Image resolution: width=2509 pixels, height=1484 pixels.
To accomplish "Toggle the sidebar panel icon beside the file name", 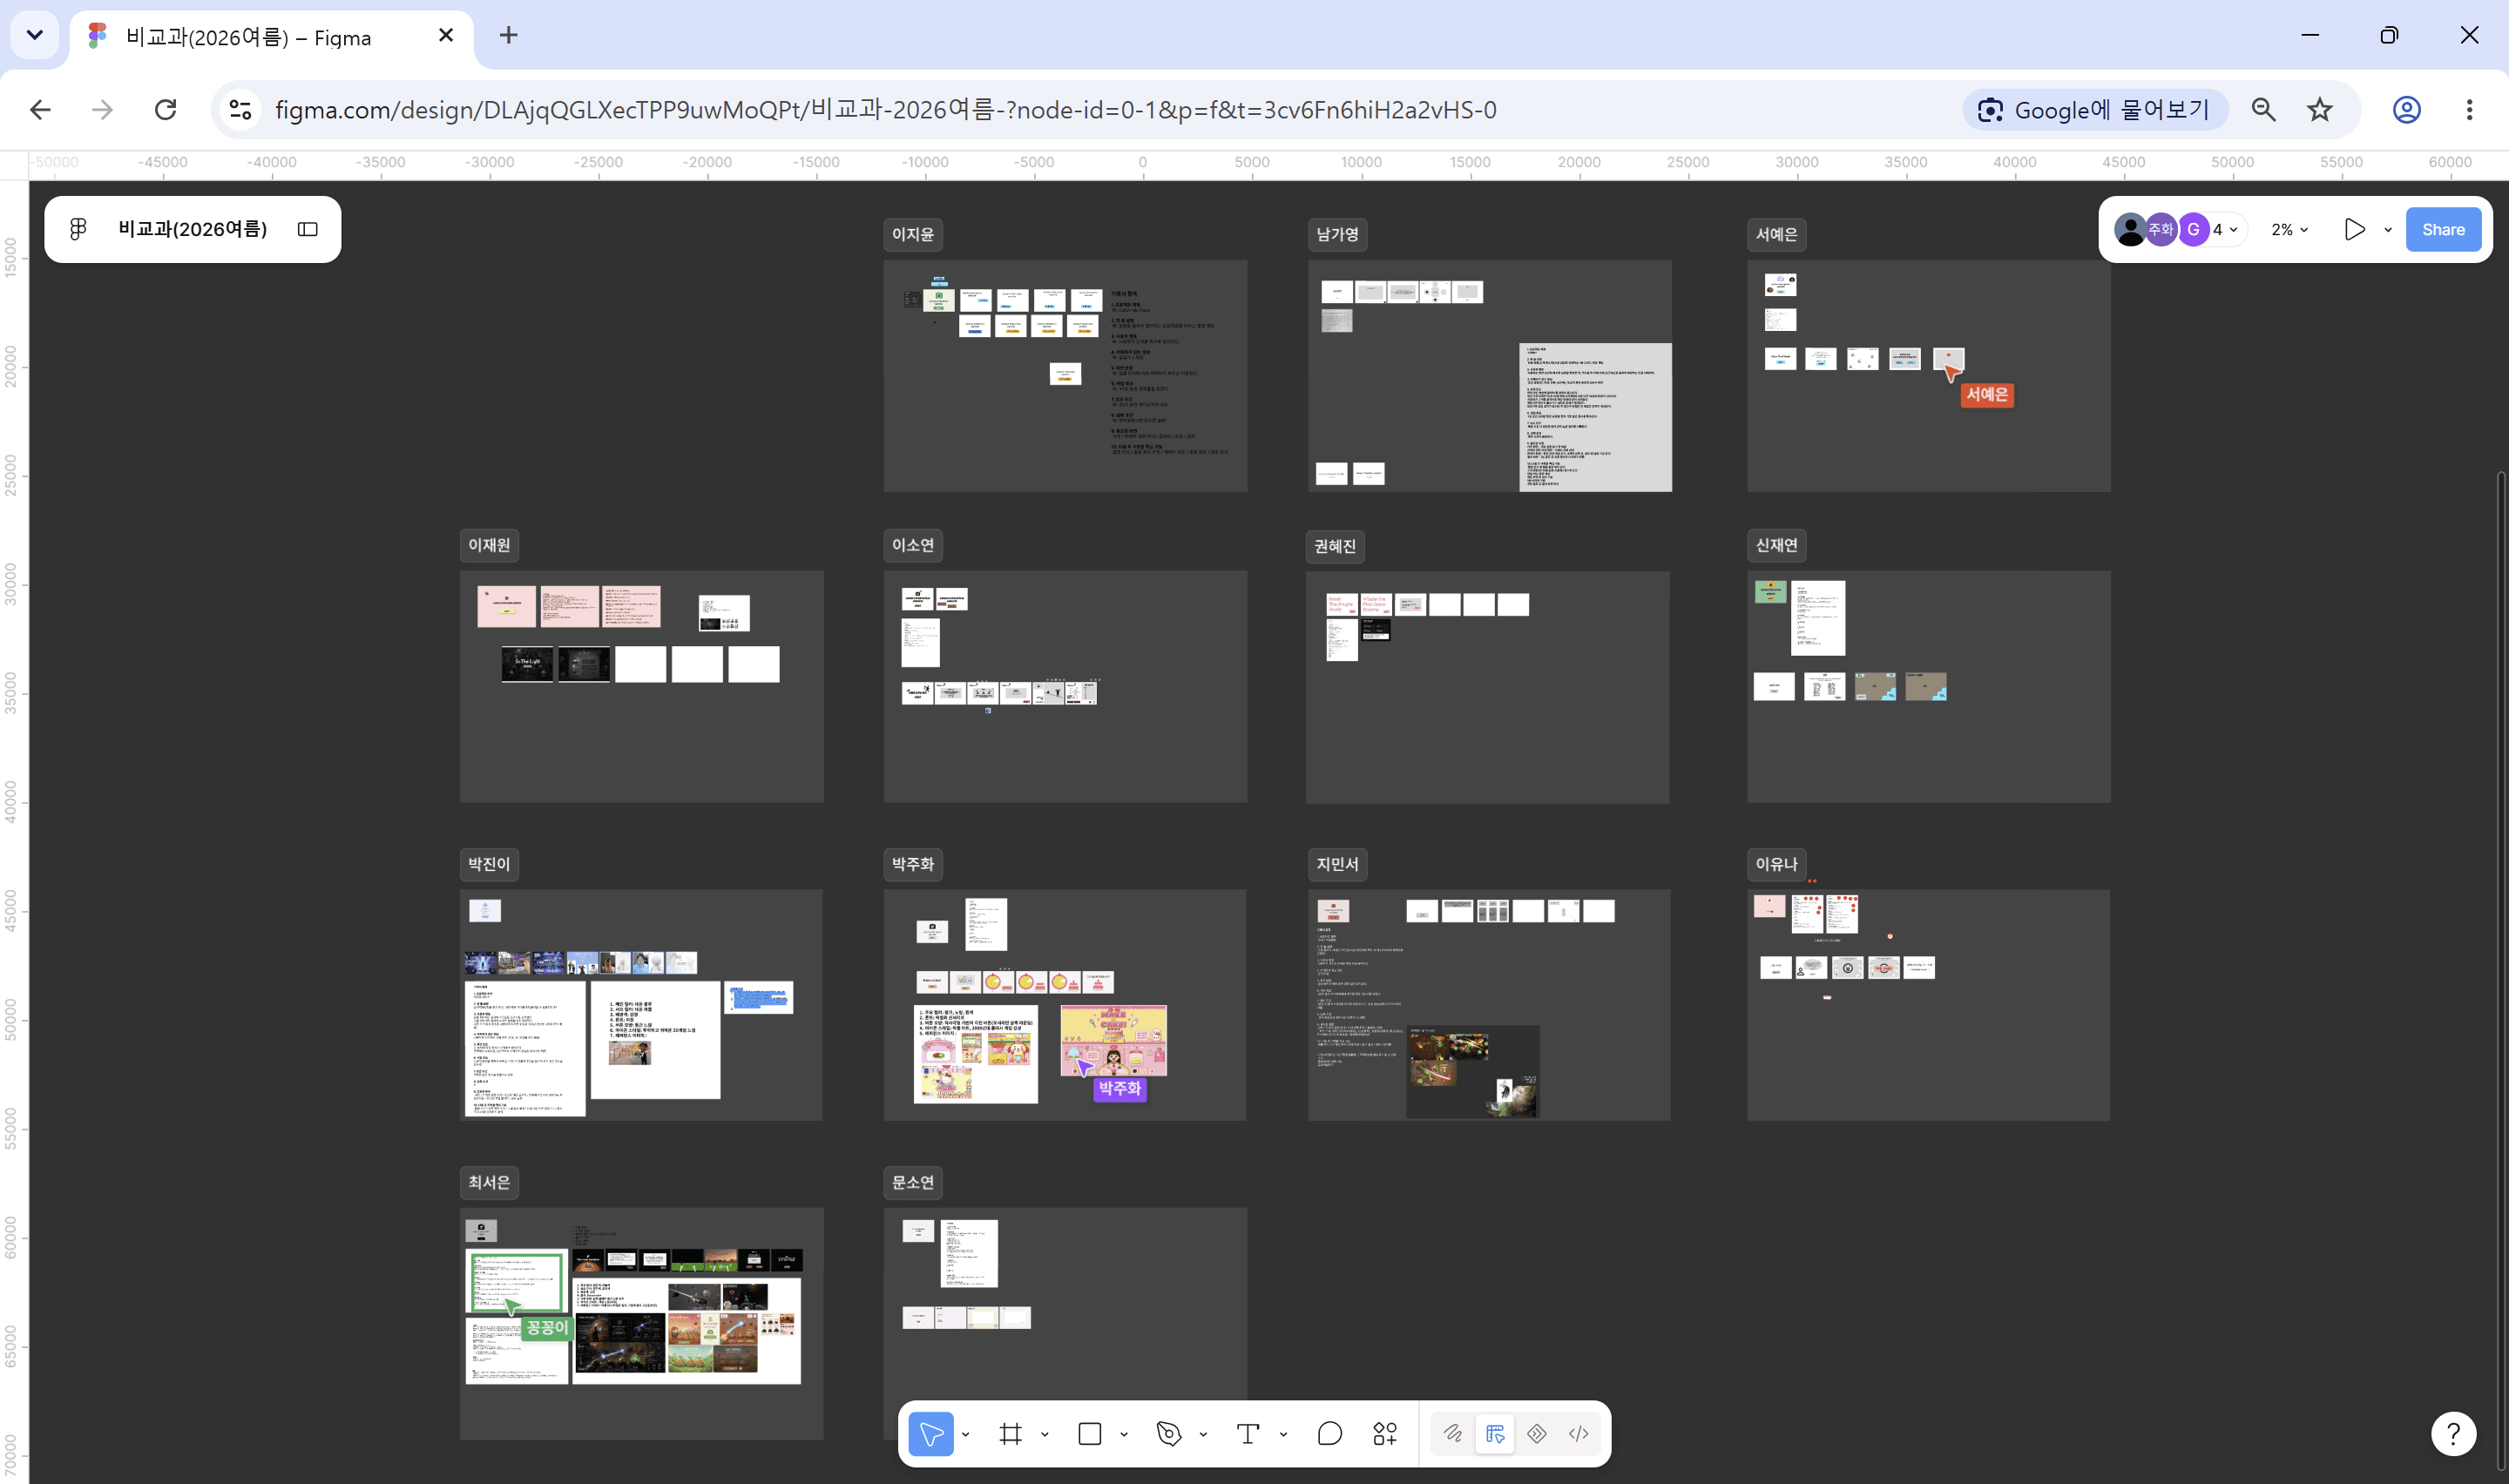I will point(308,229).
